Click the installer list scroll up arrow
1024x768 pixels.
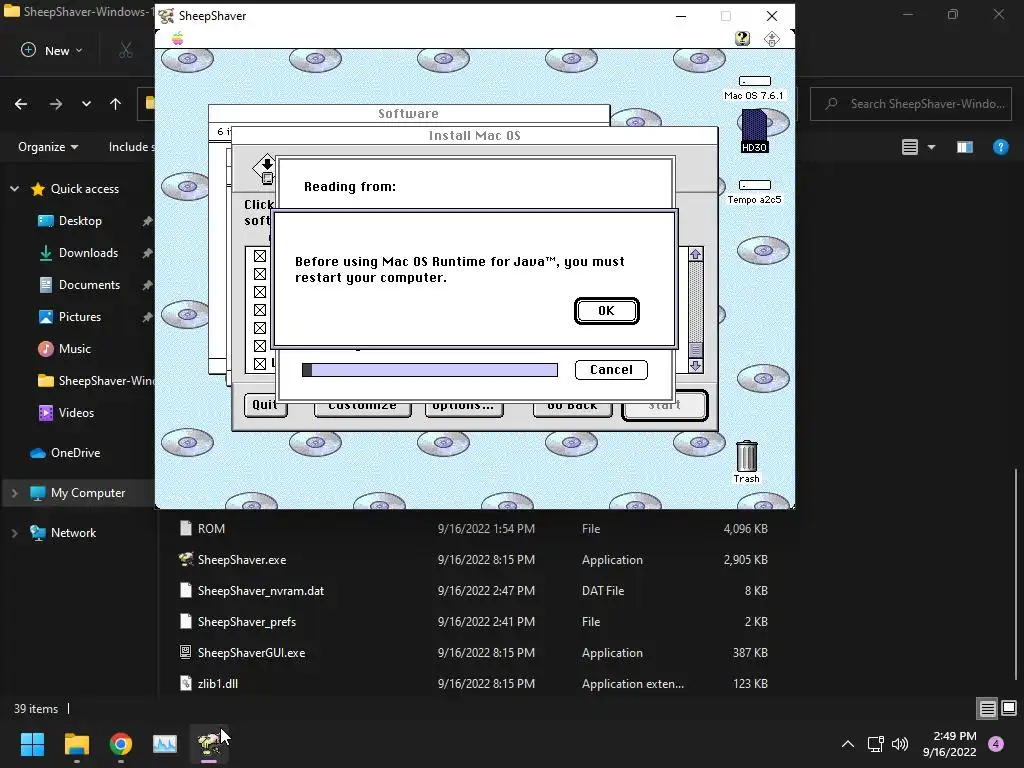click(x=696, y=255)
